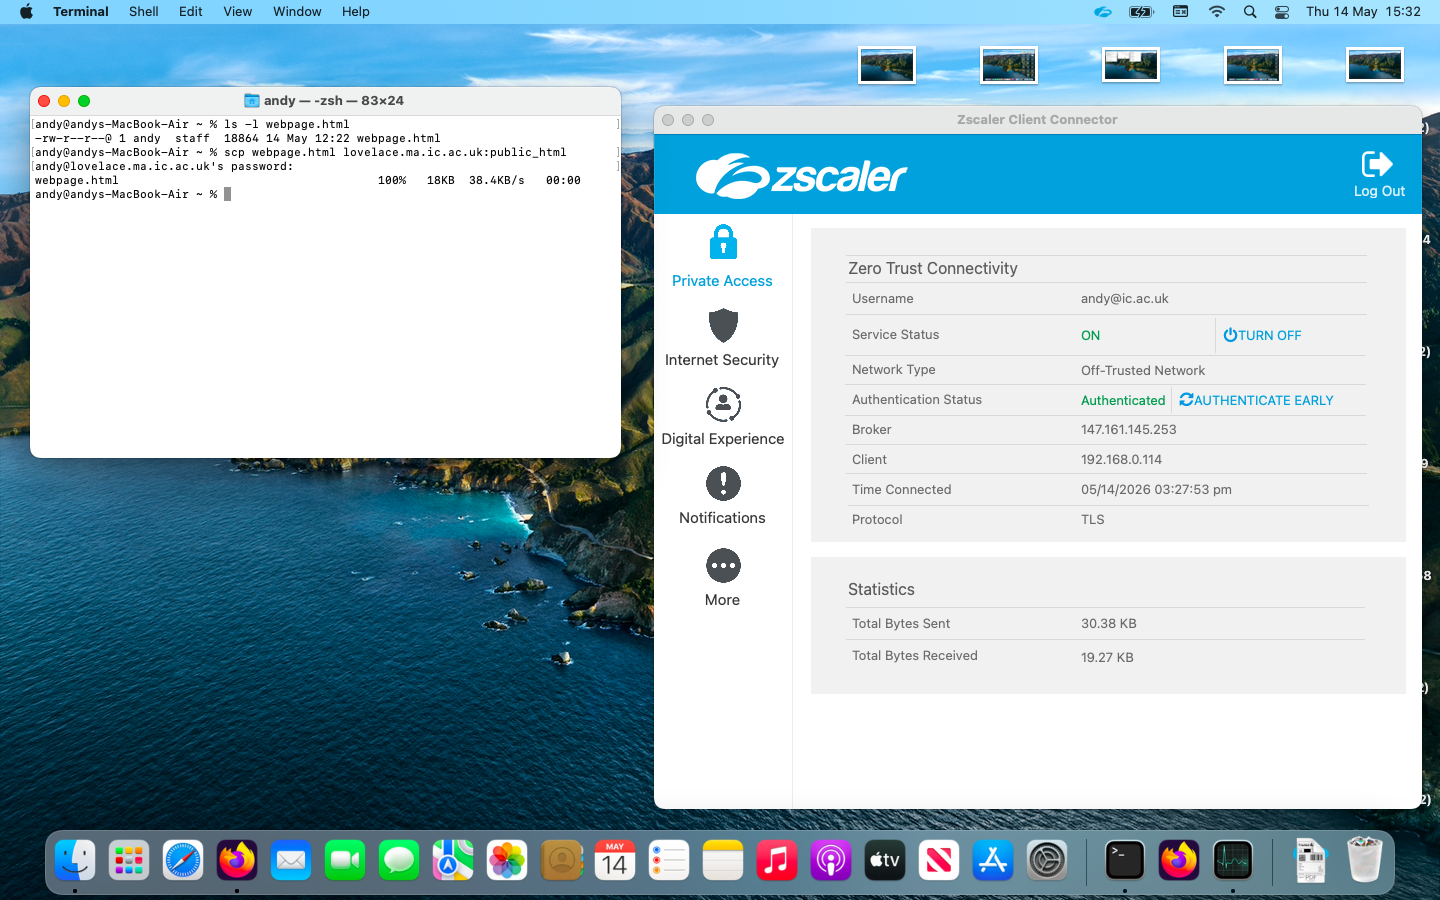Click username value andy@ic.ac.uk

(x=1124, y=299)
